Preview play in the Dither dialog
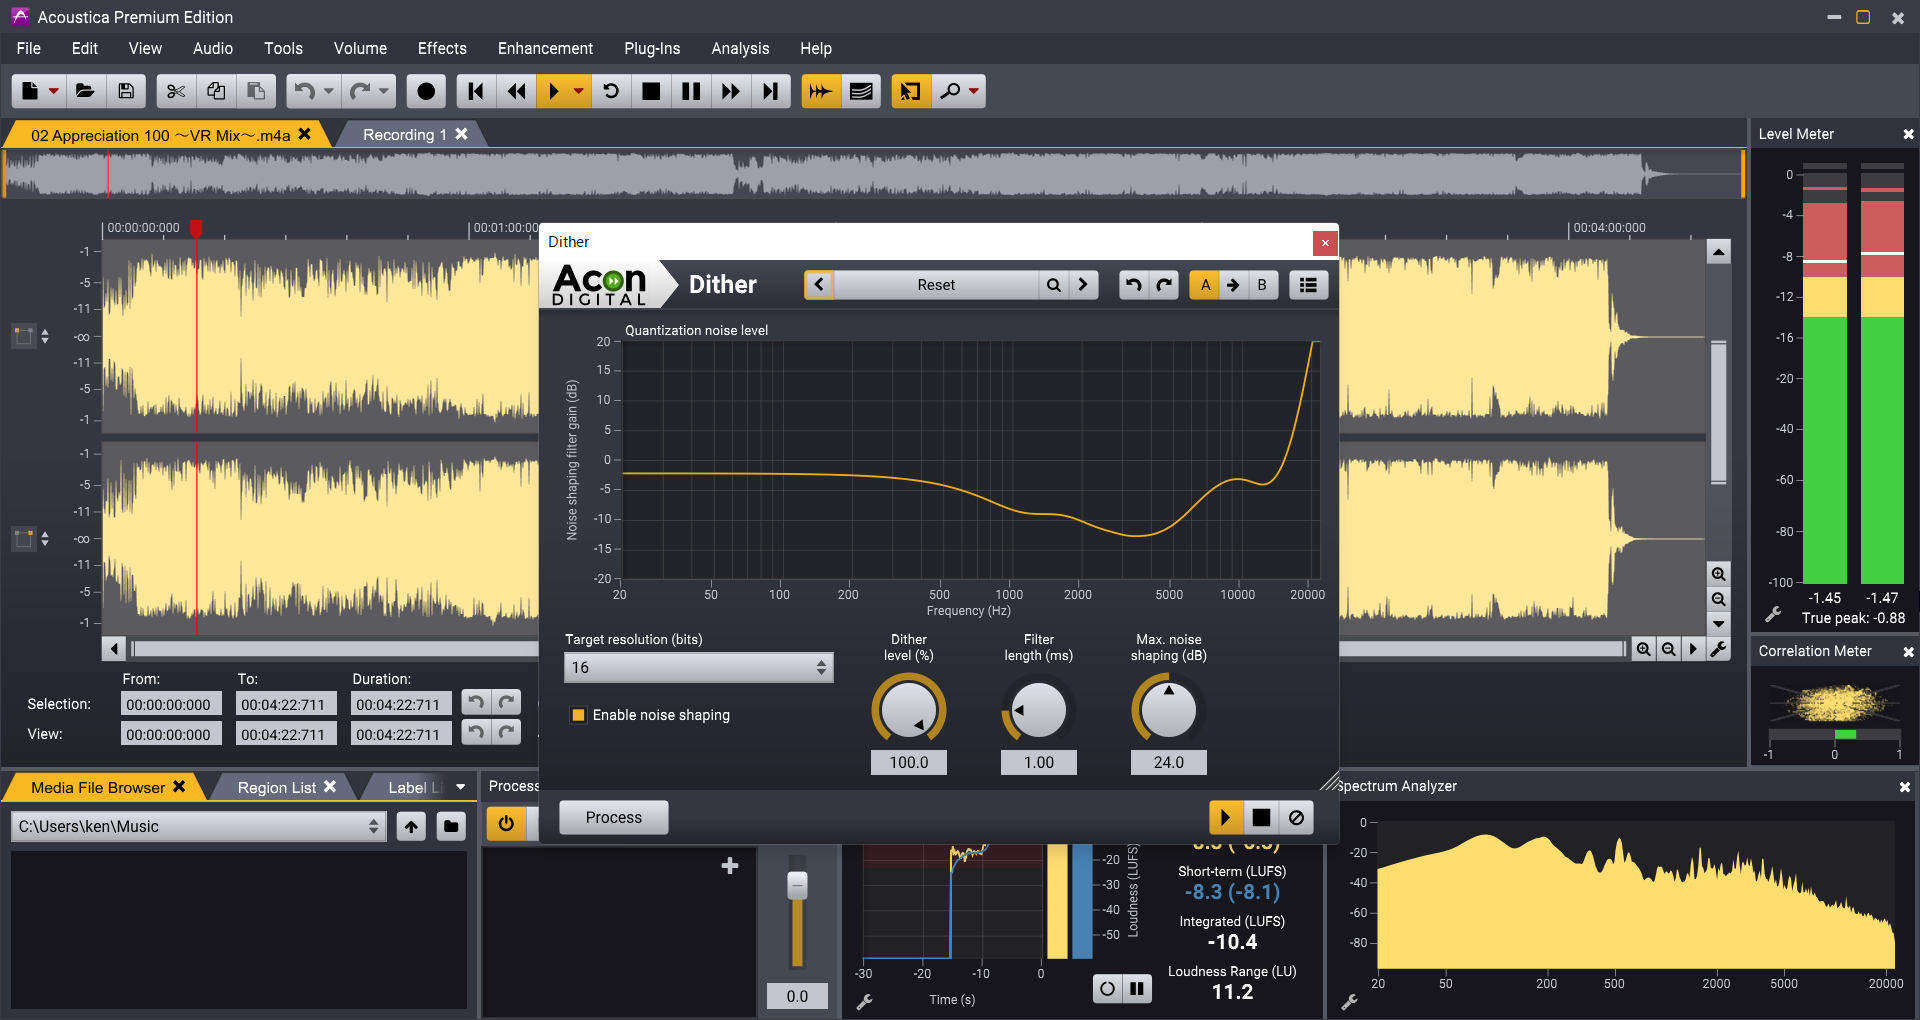Image resolution: width=1920 pixels, height=1020 pixels. 1225,817
